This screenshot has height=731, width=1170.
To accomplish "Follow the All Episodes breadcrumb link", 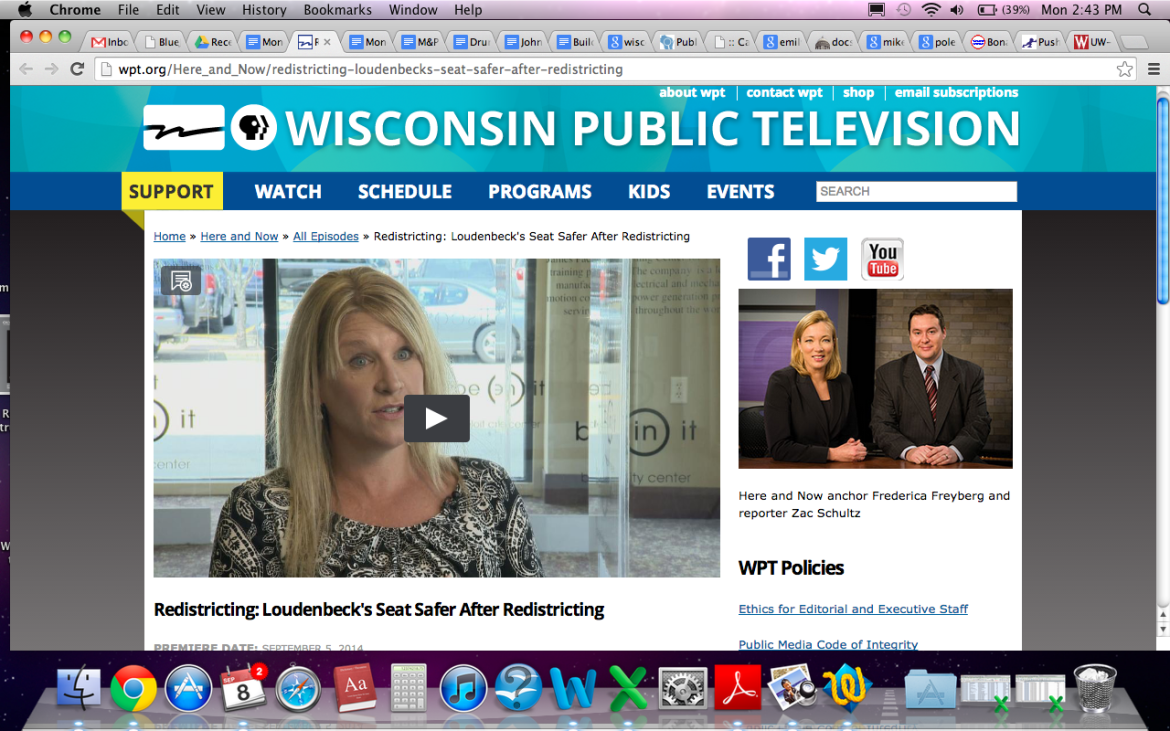I will 325,236.
